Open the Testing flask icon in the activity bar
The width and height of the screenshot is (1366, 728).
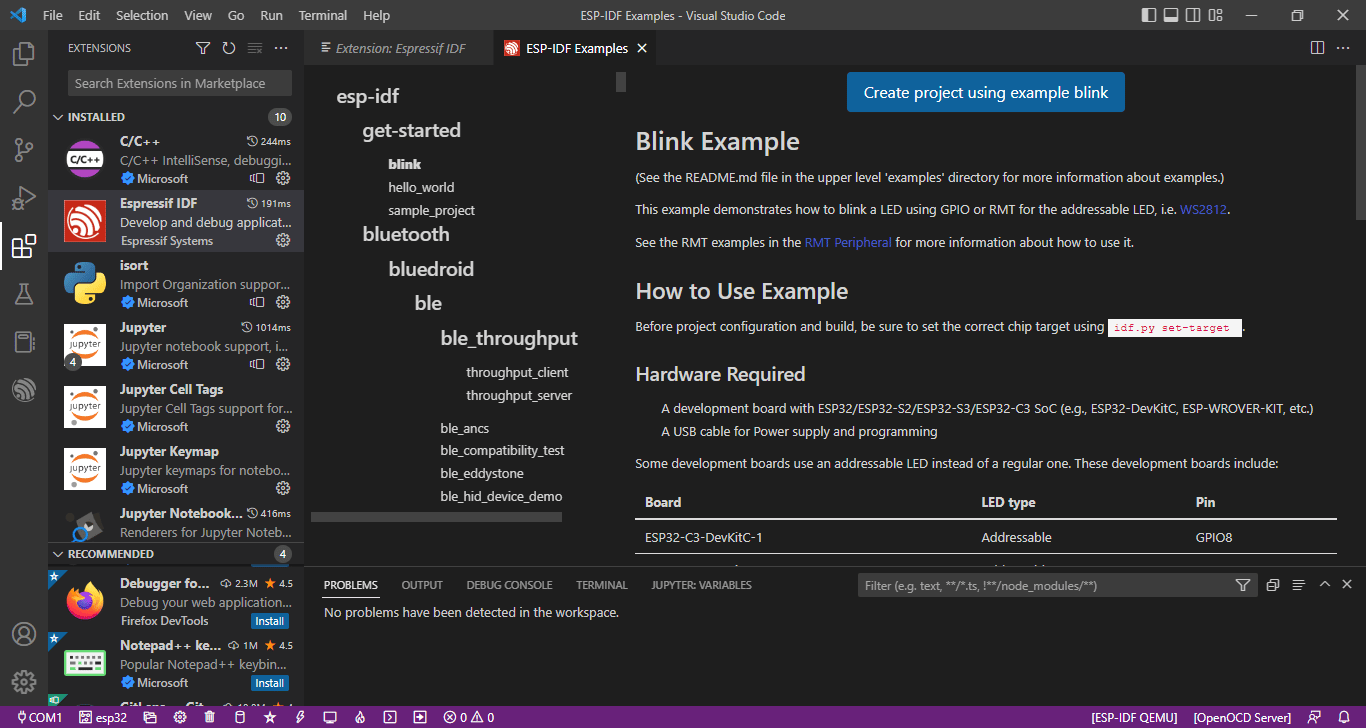24,294
